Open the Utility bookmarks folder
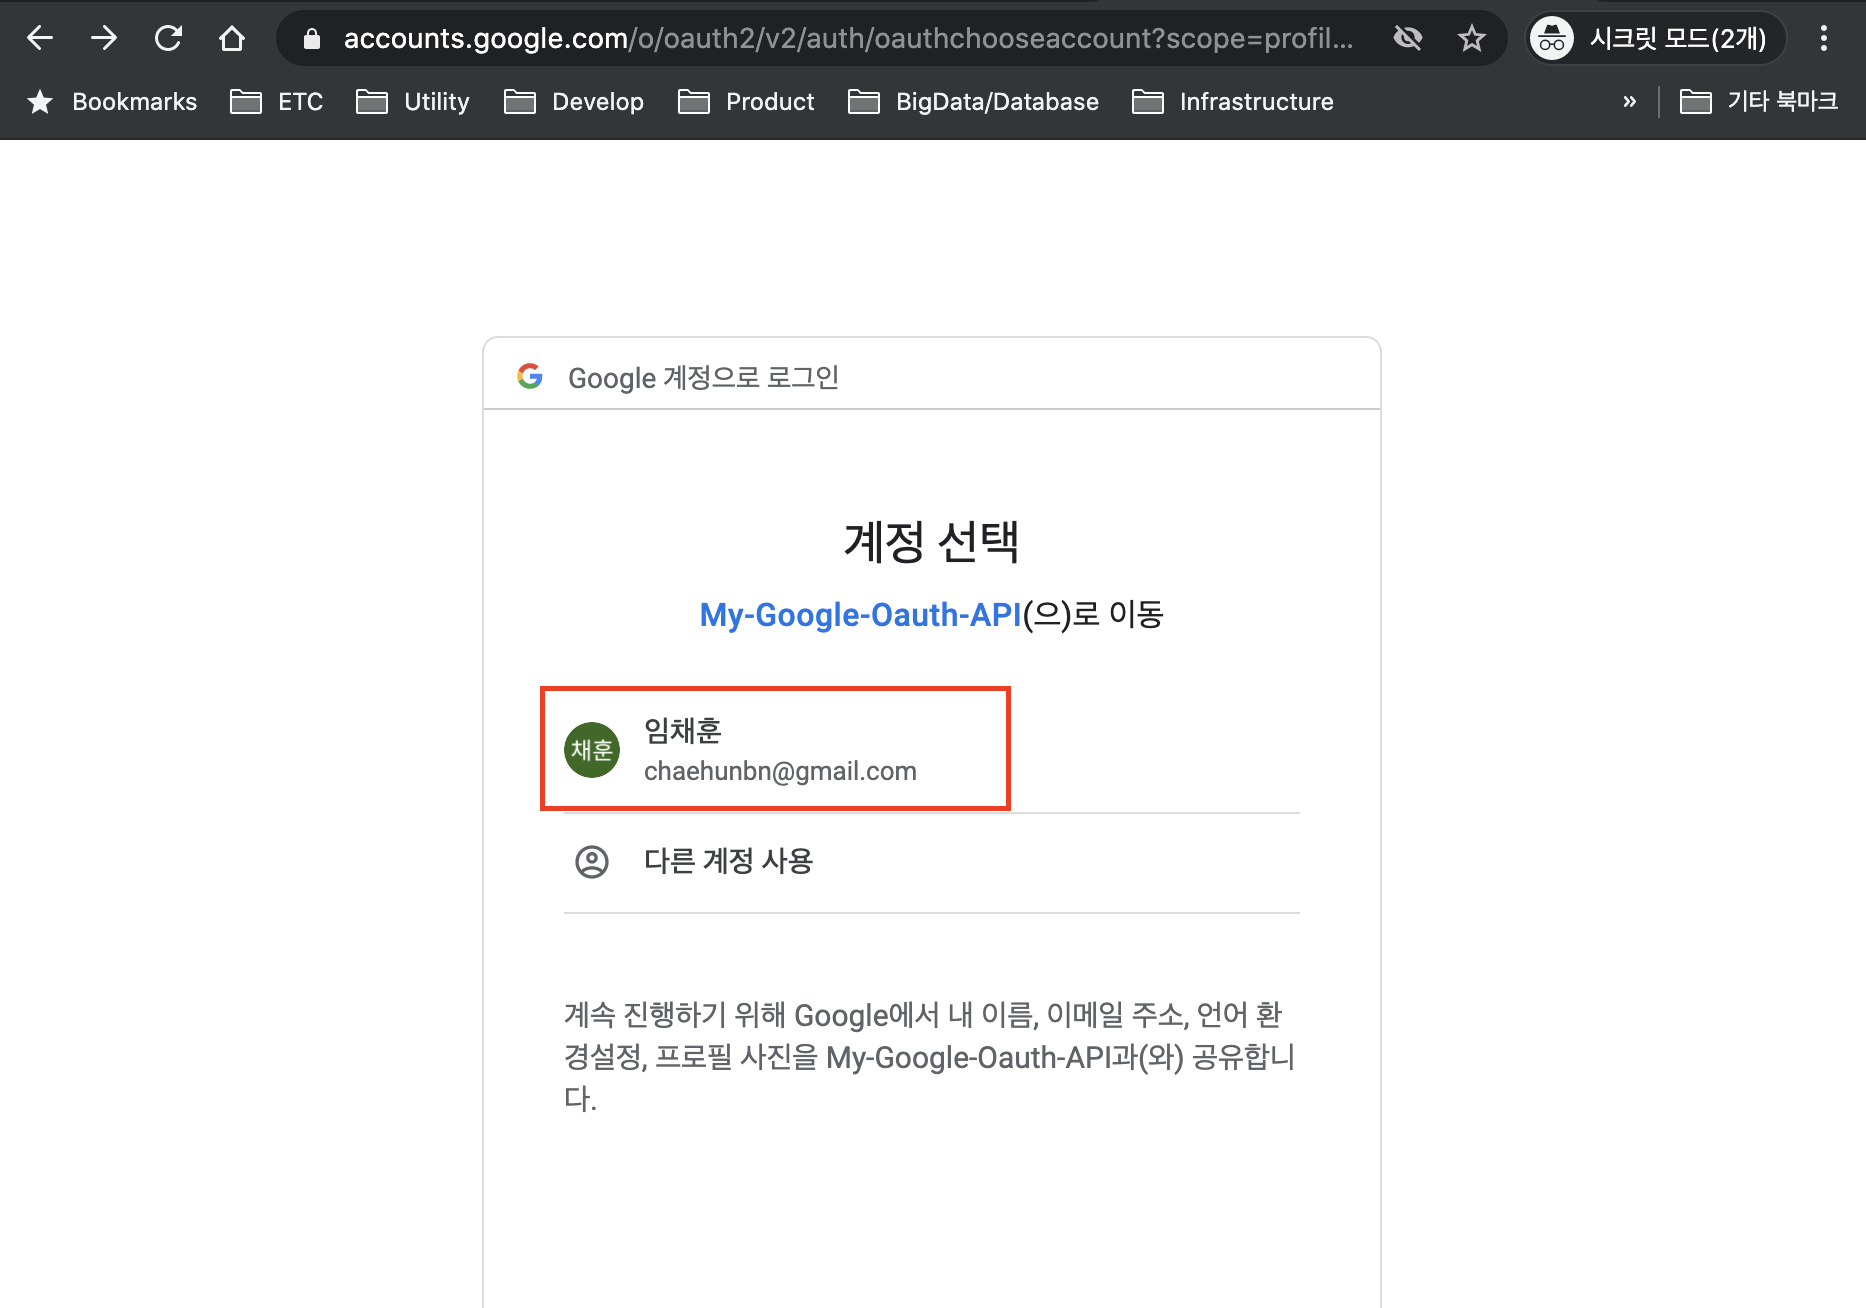Screen dimensions: 1866x1308 413,102
